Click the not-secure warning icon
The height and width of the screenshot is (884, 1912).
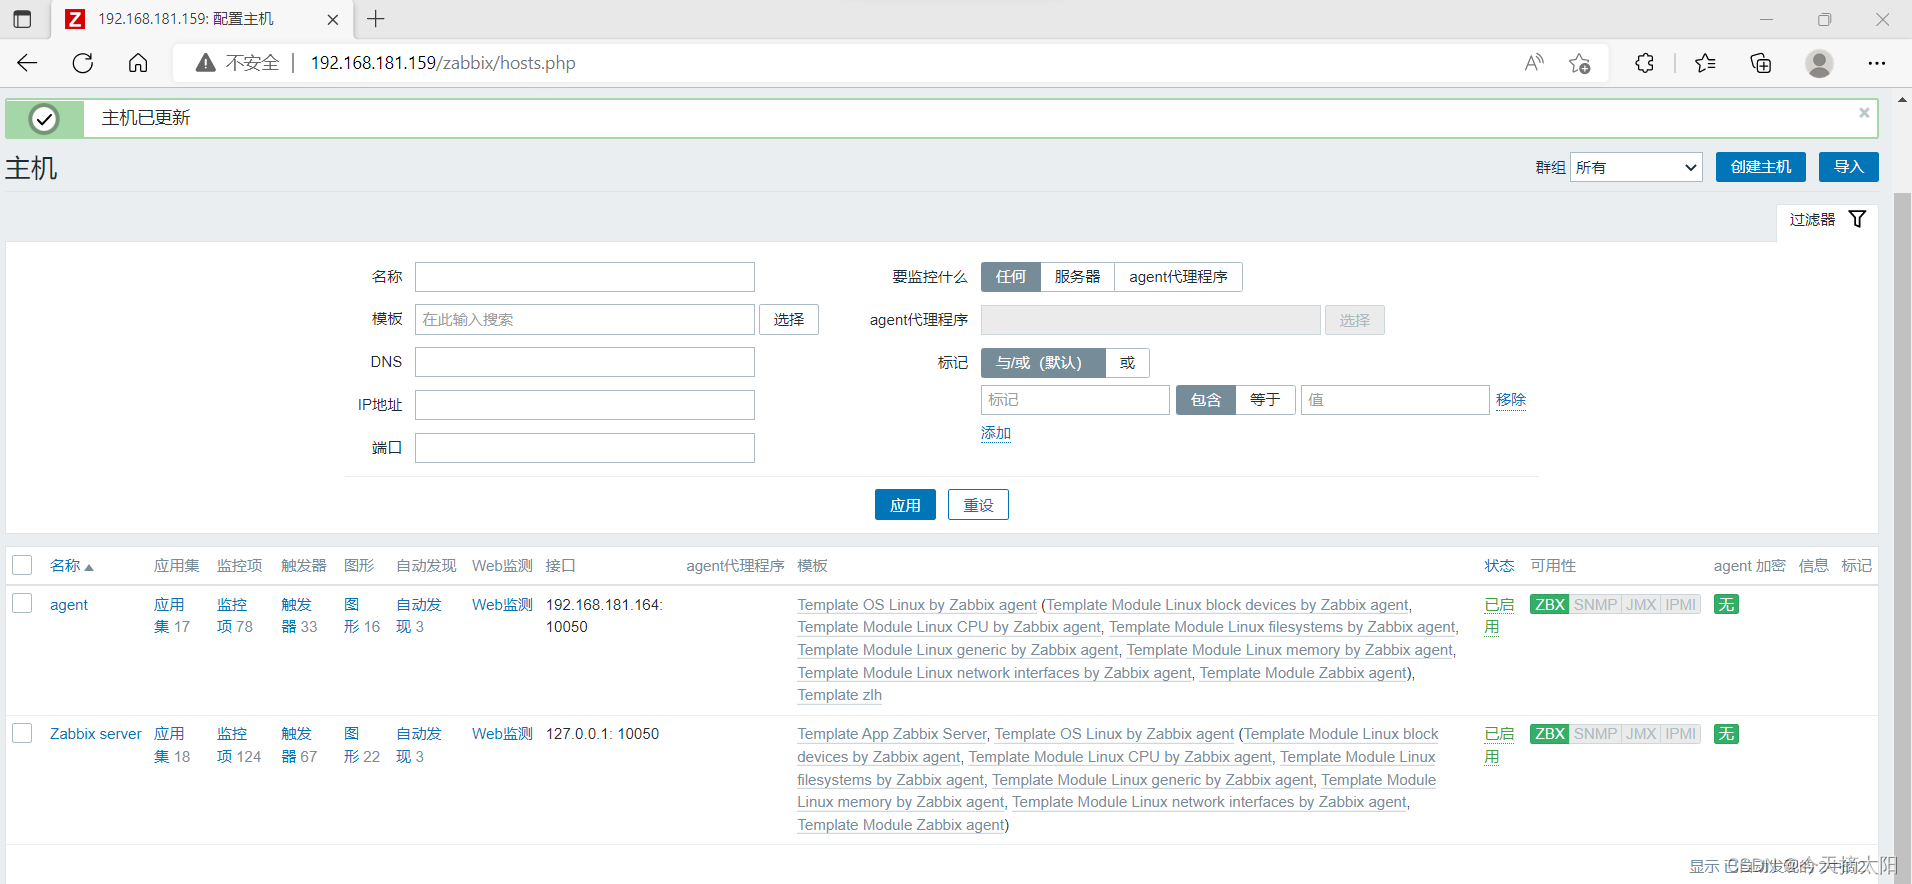(205, 63)
